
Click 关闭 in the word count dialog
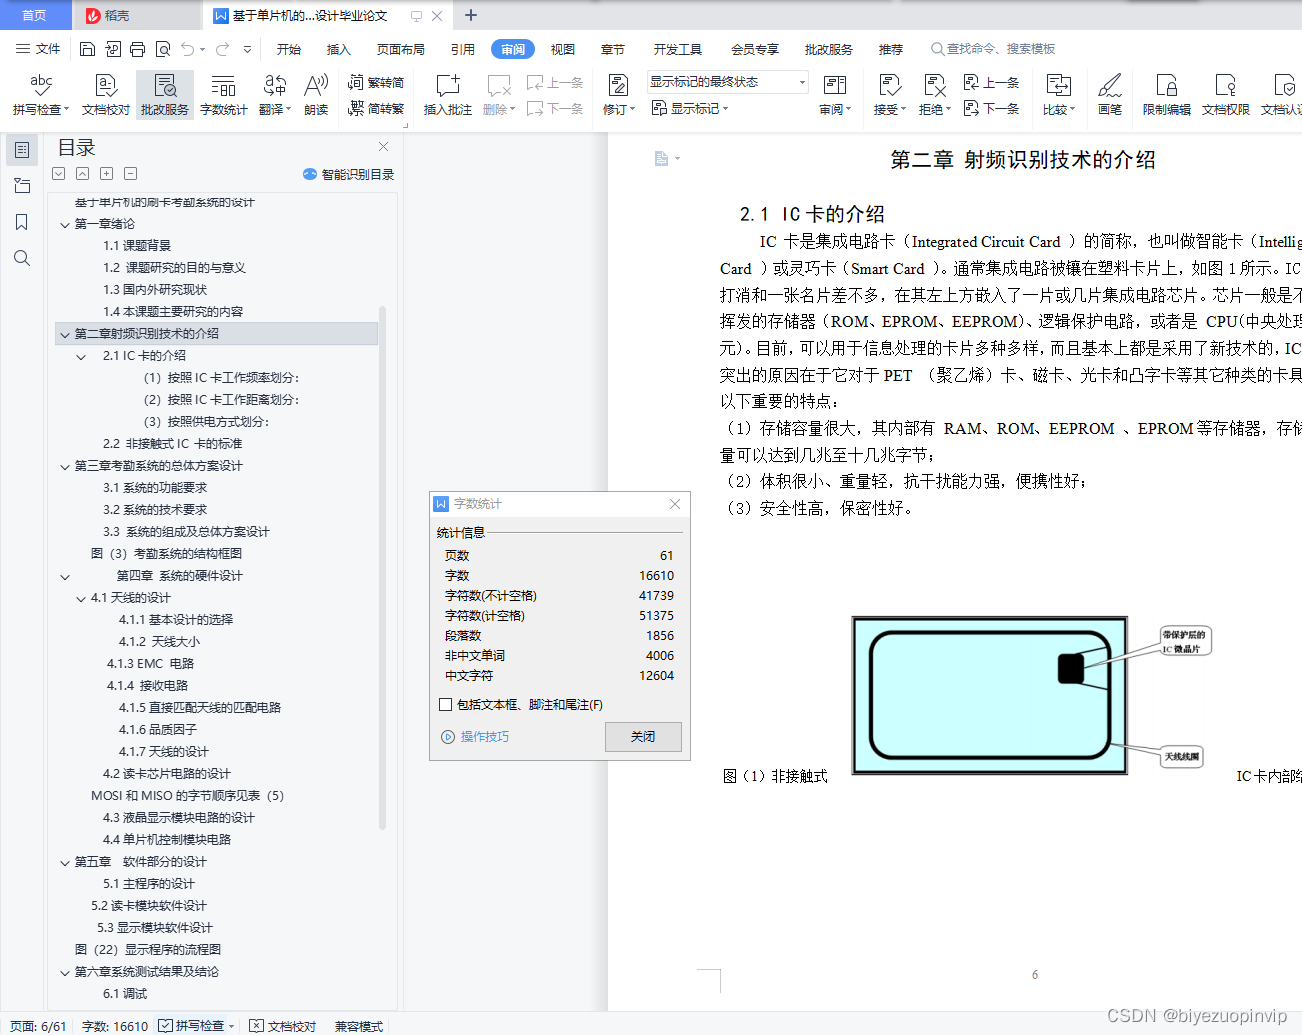pyautogui.click(x=643, y=737)
